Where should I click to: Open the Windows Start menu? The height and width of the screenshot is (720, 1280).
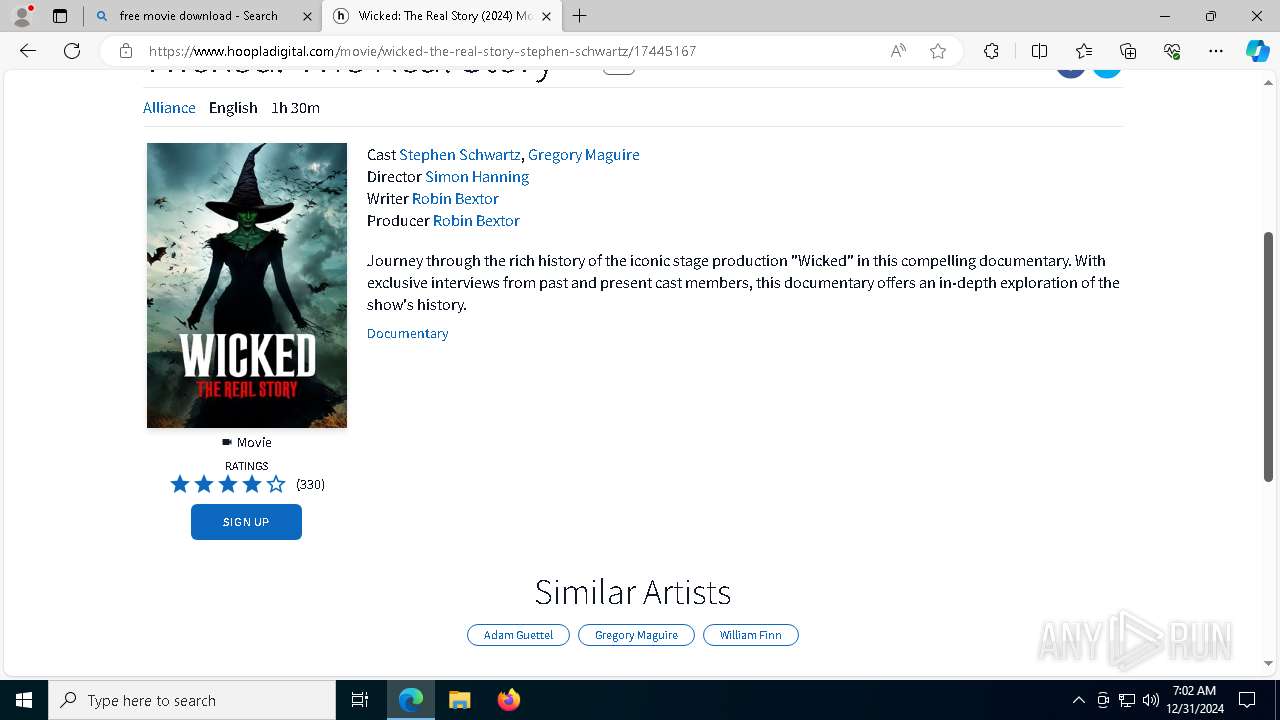pyautogui.click(x=24, y=700)
